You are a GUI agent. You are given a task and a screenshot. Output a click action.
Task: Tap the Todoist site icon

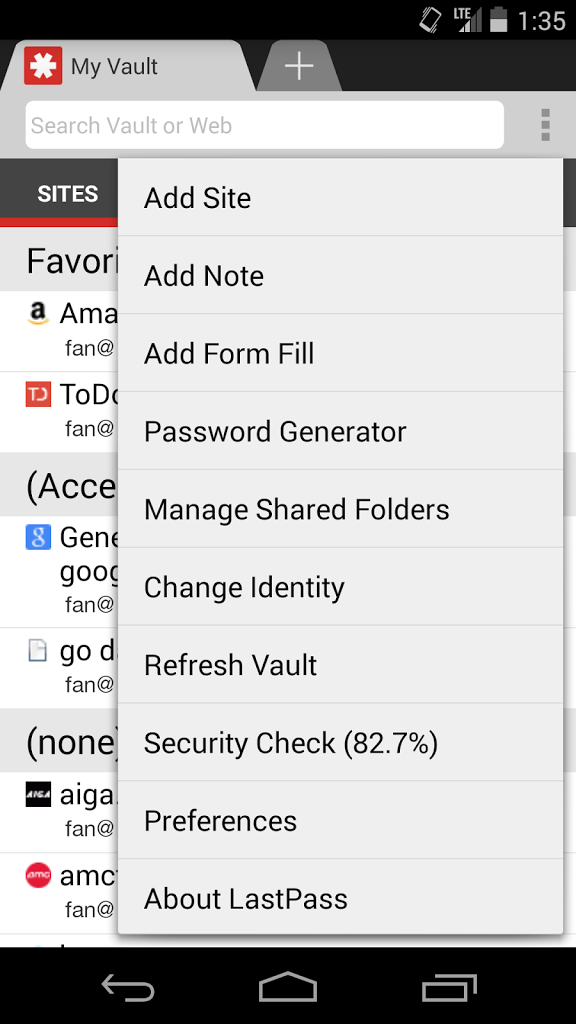pyautogui.click(x=38, y=394)
